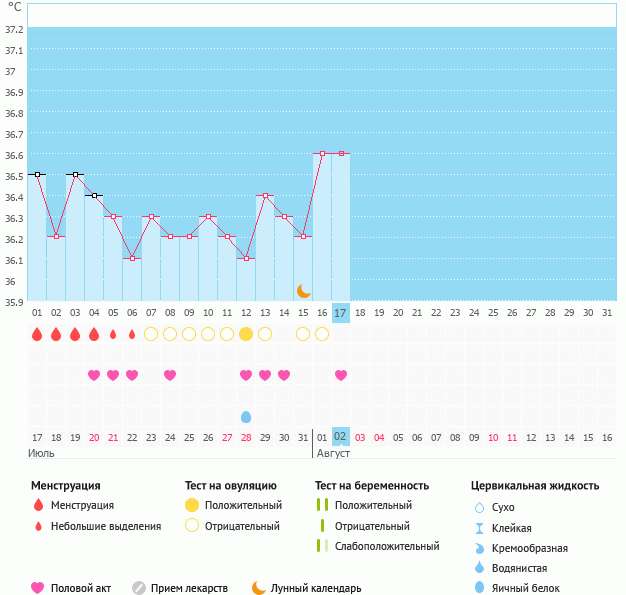The height and width of the screenshot is (595, 626).
Task: Click the menstruation drop on cycle day 01
Action: coord(37,334)
